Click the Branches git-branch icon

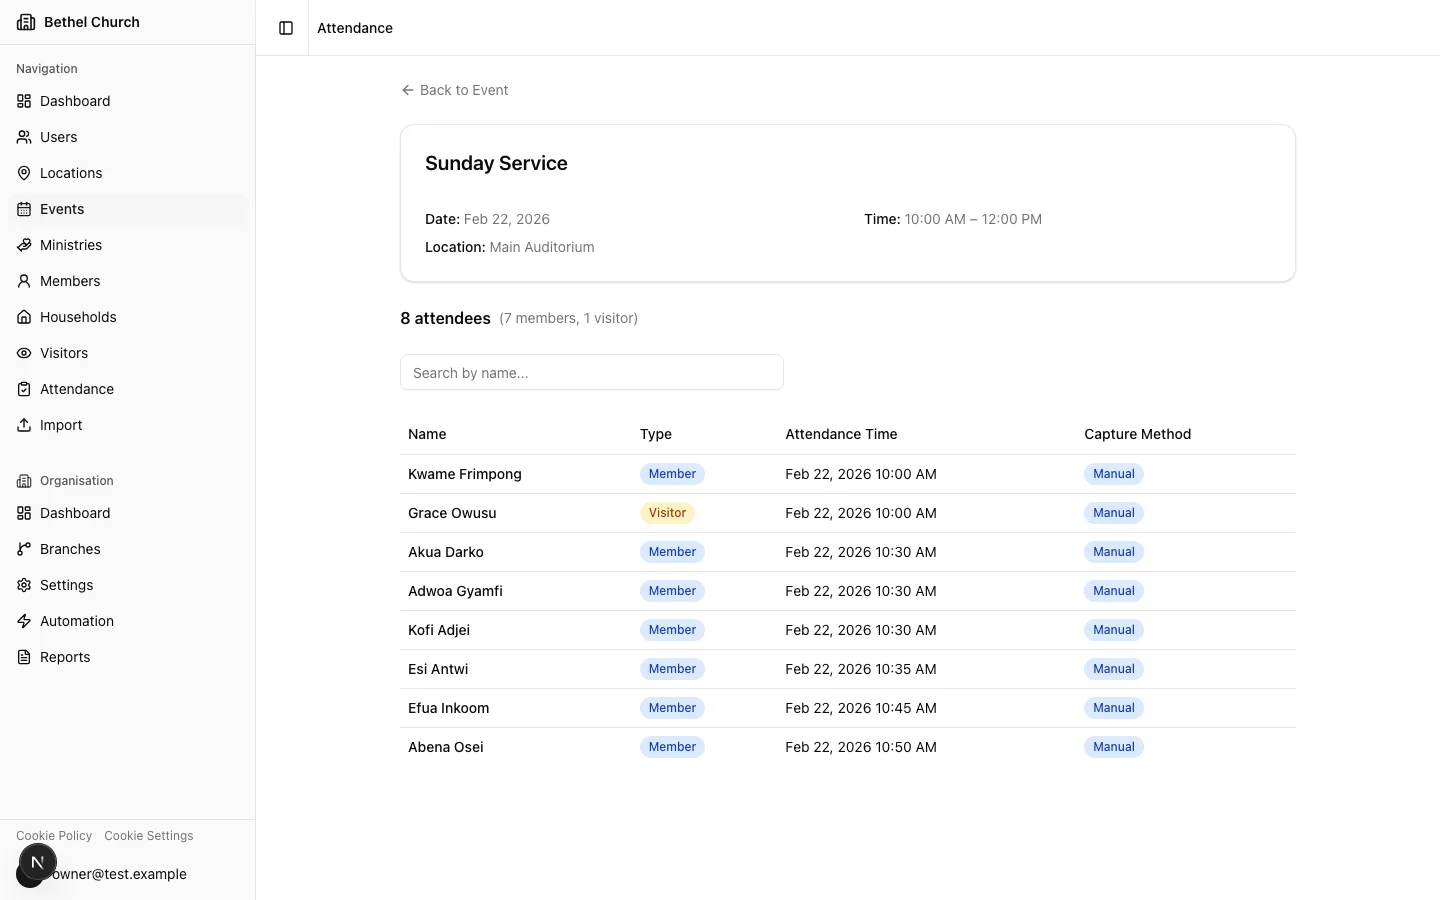click(x=24, y=549)
